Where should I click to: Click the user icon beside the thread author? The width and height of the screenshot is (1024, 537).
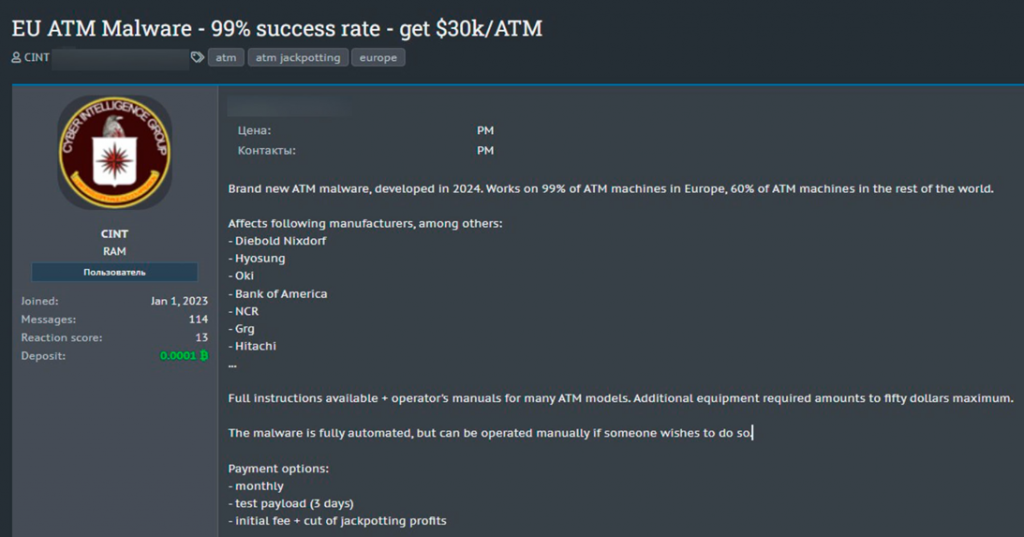16,58
